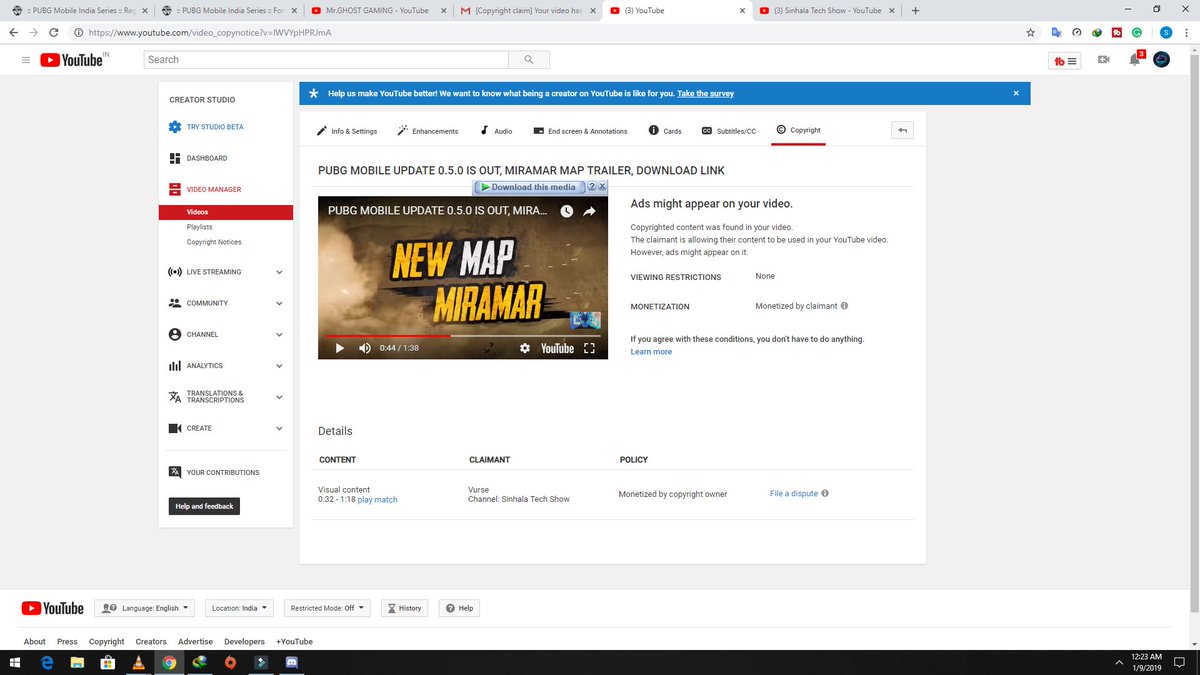
Task: Open the YouTube hamburger guide menu
Action: click(25, 60)
